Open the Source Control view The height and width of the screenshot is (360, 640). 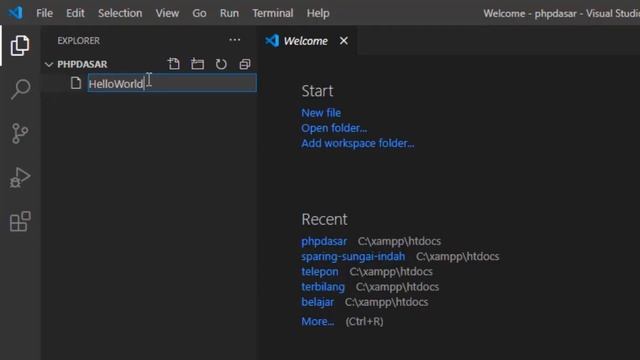20,133
